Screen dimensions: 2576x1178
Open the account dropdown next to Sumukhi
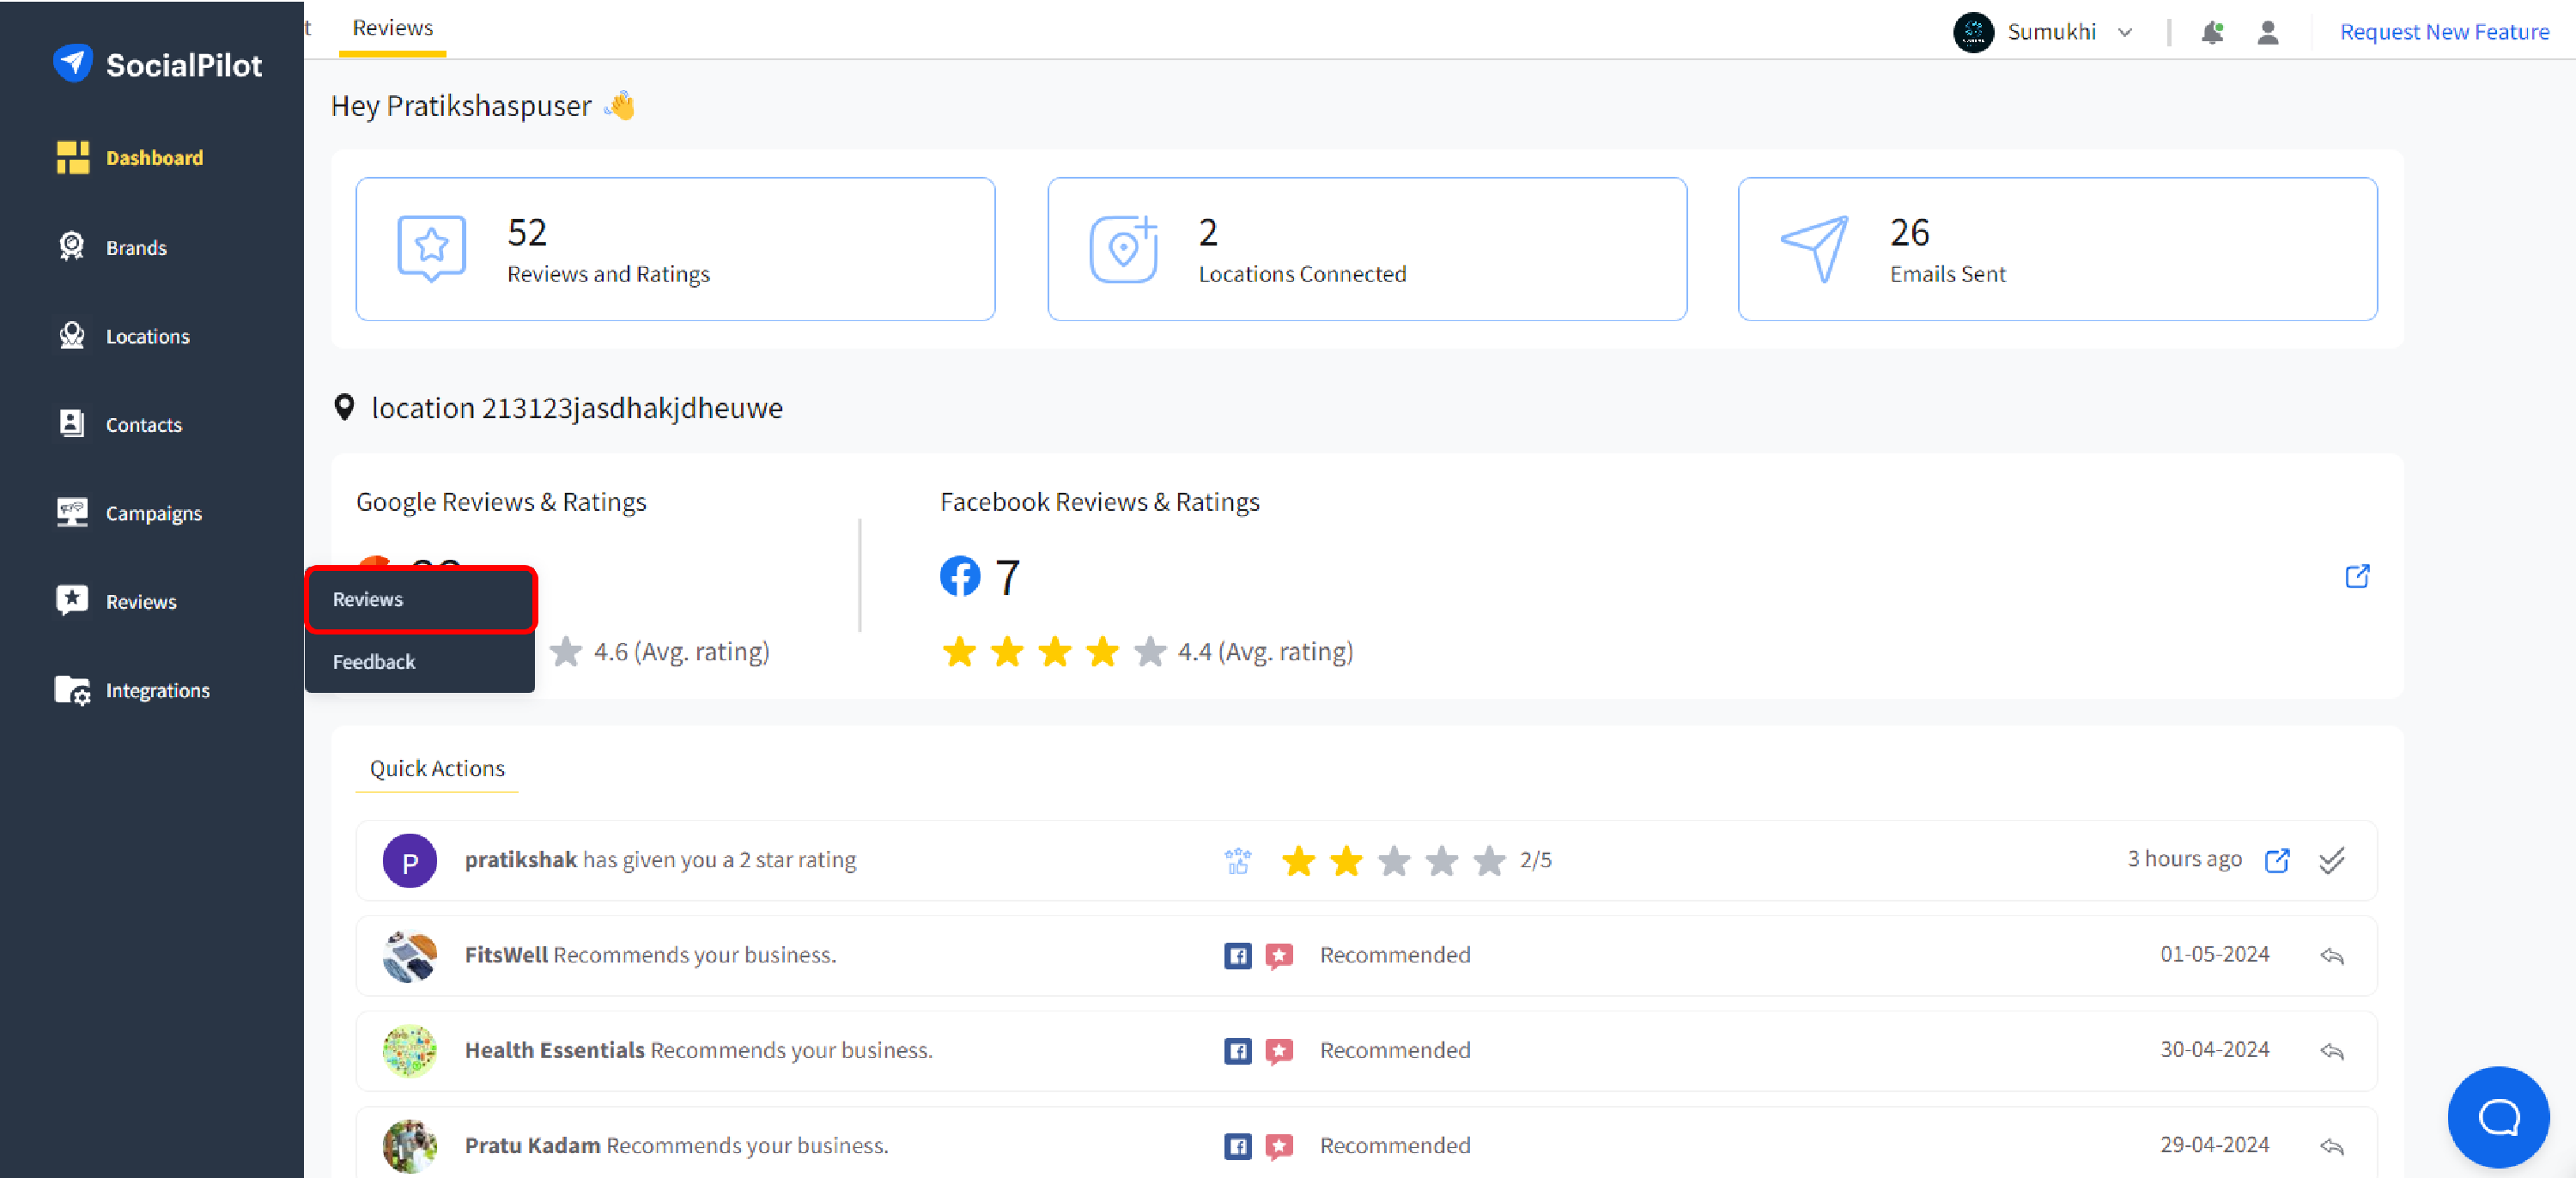pyautogui.click(x=2125, y=32)
